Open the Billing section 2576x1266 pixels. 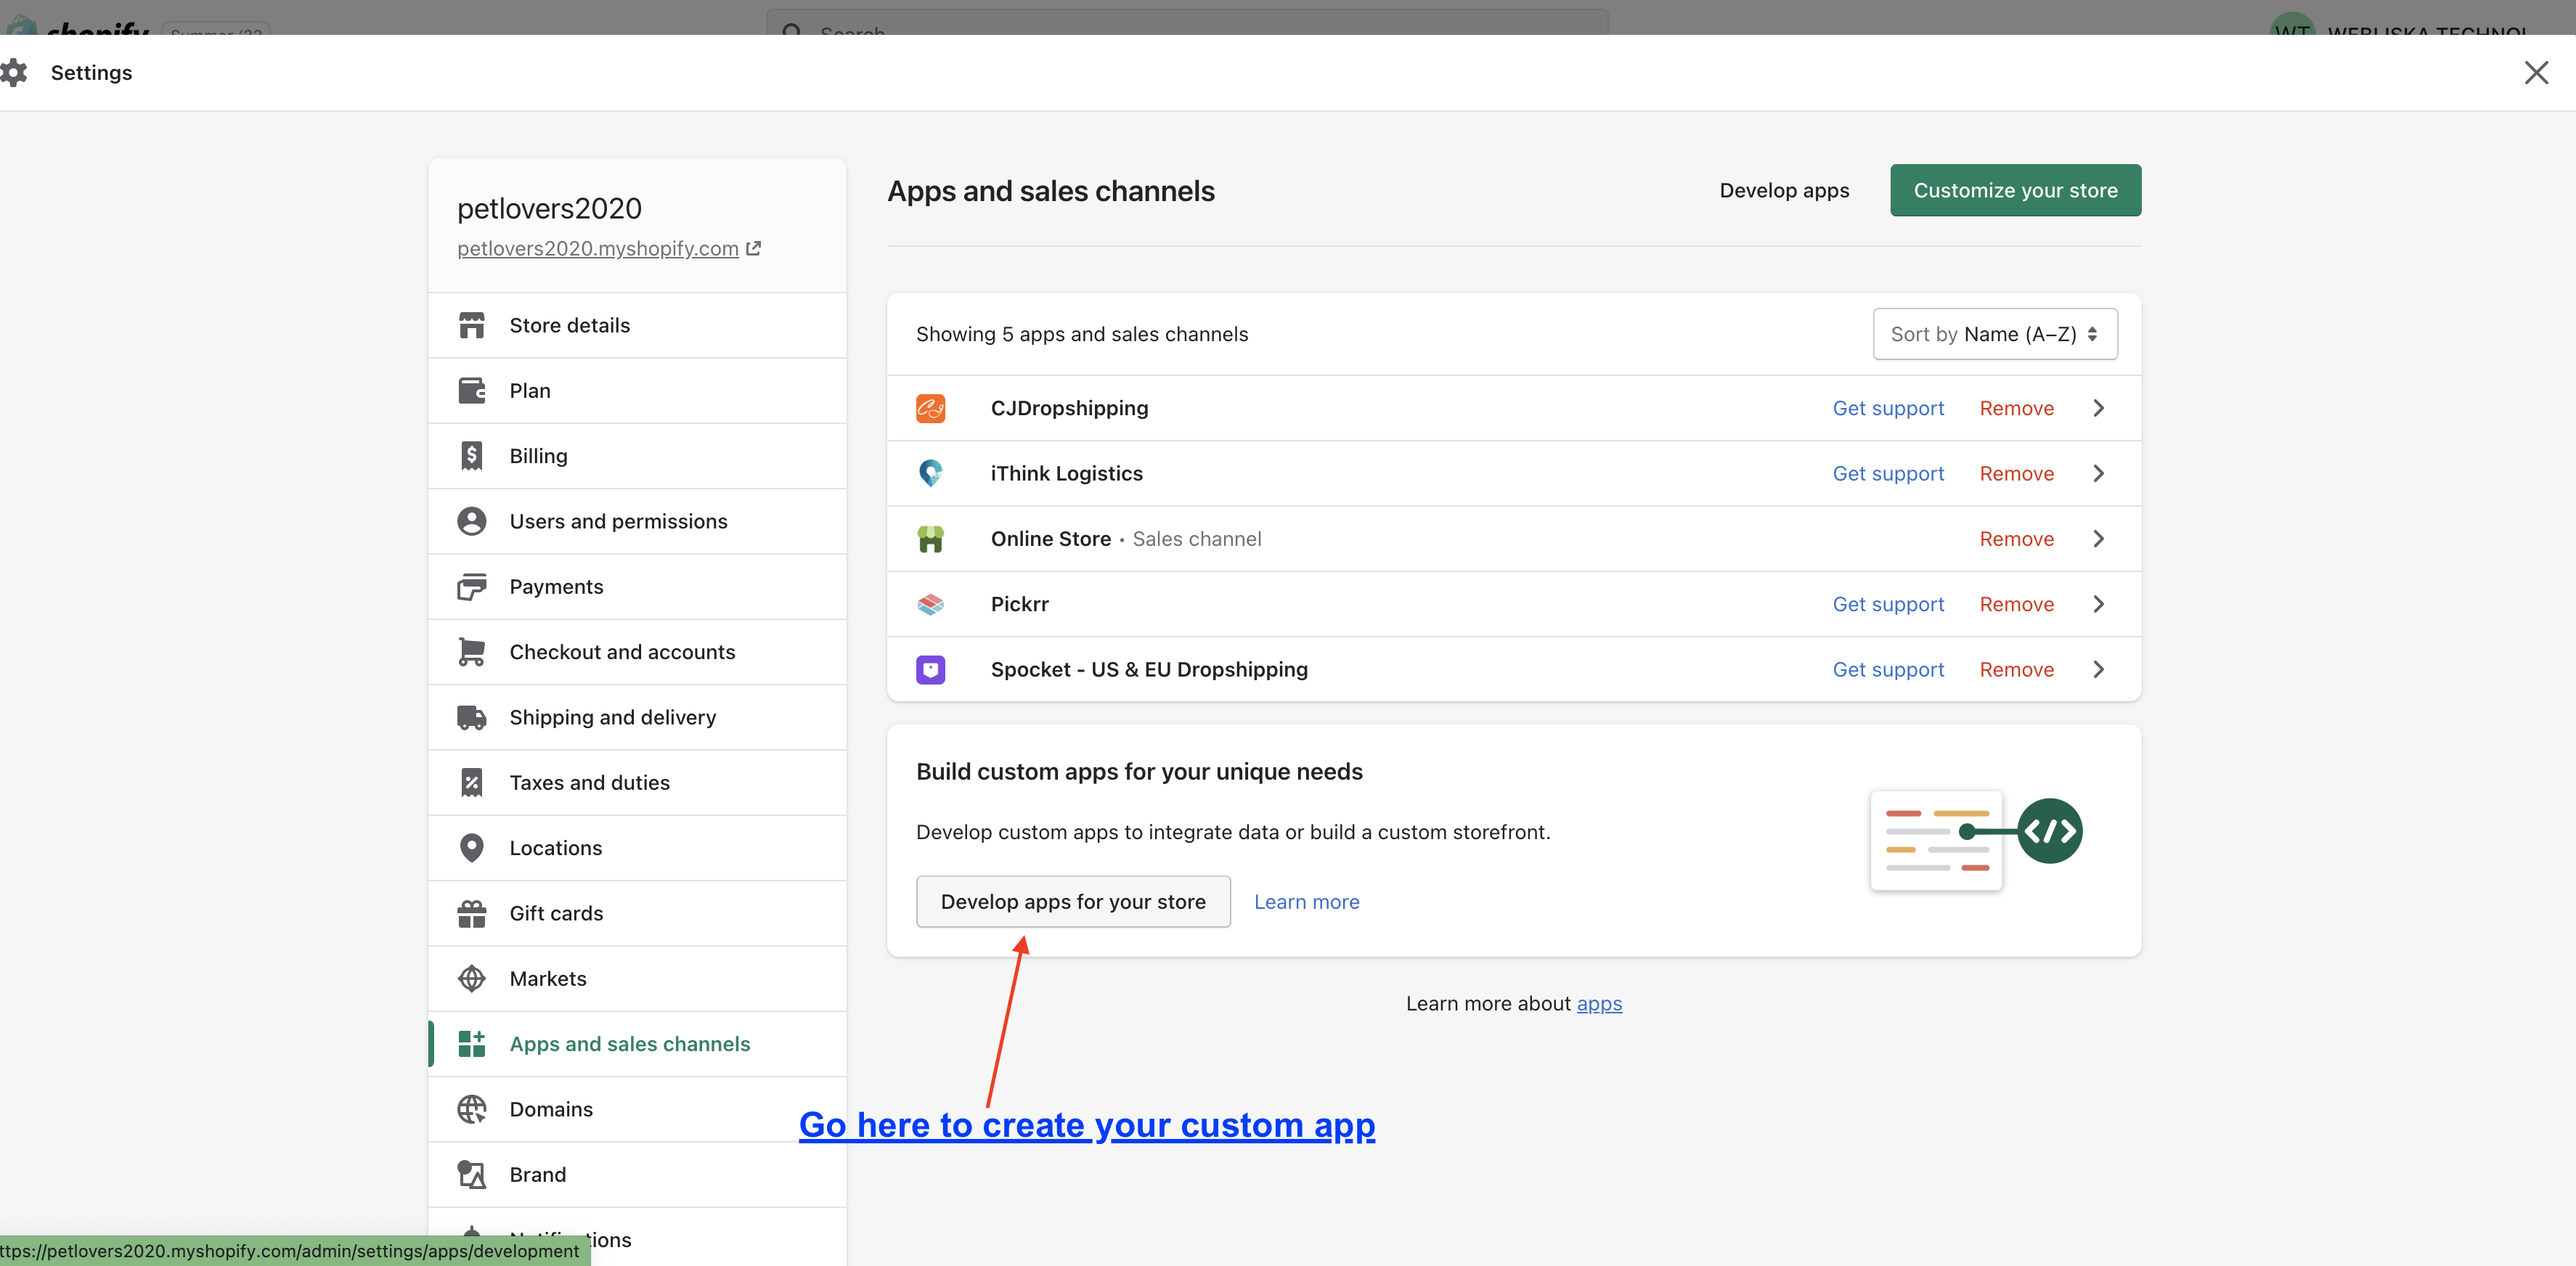(637, 456)
